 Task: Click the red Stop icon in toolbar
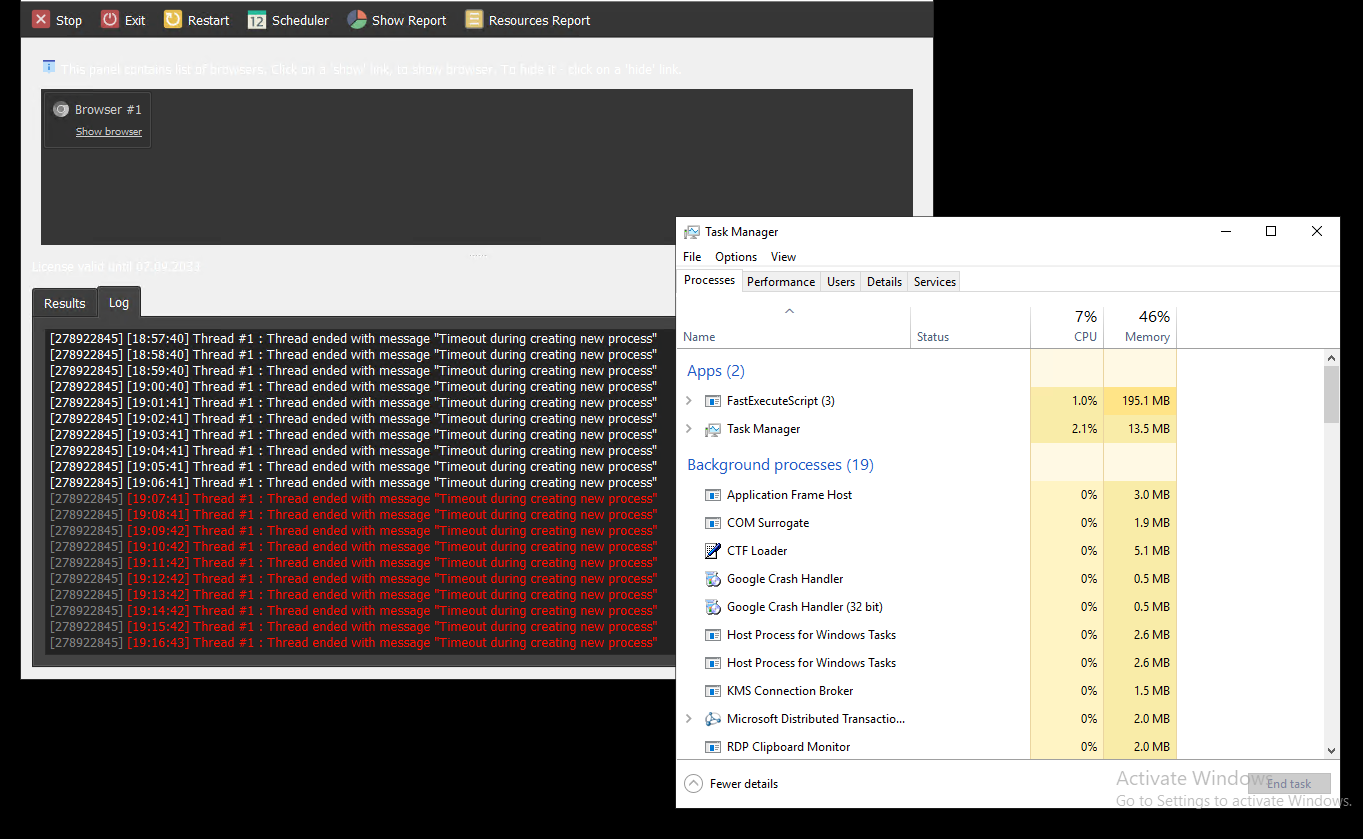tap(41, 20)
